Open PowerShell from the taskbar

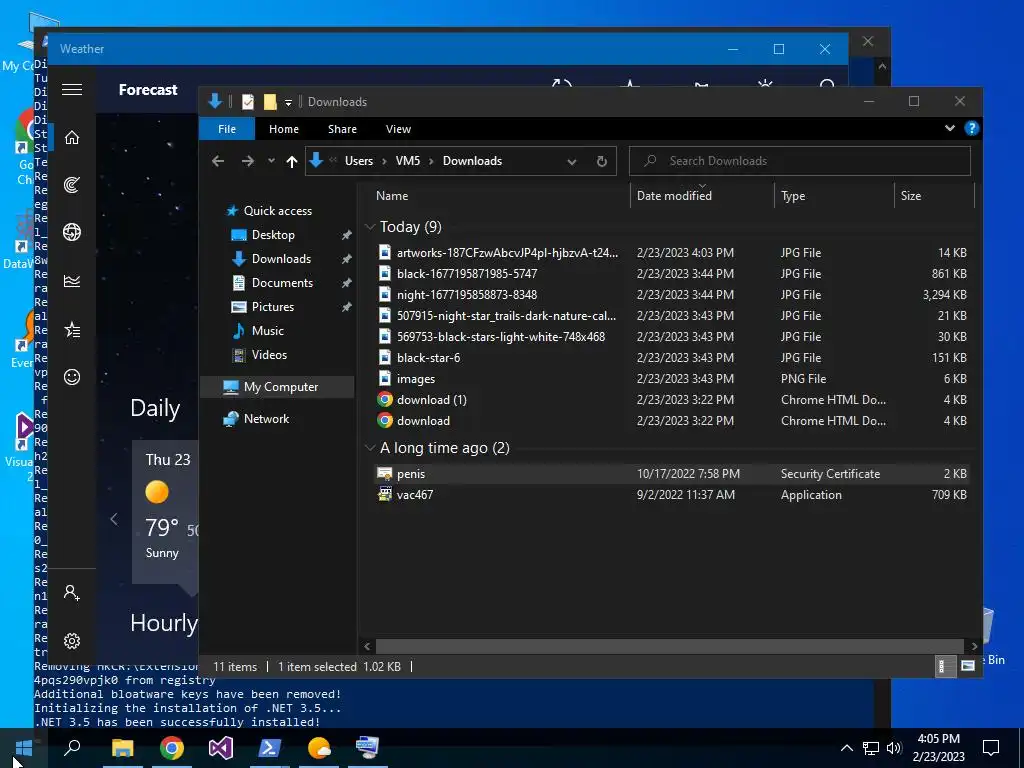point(270,748)
